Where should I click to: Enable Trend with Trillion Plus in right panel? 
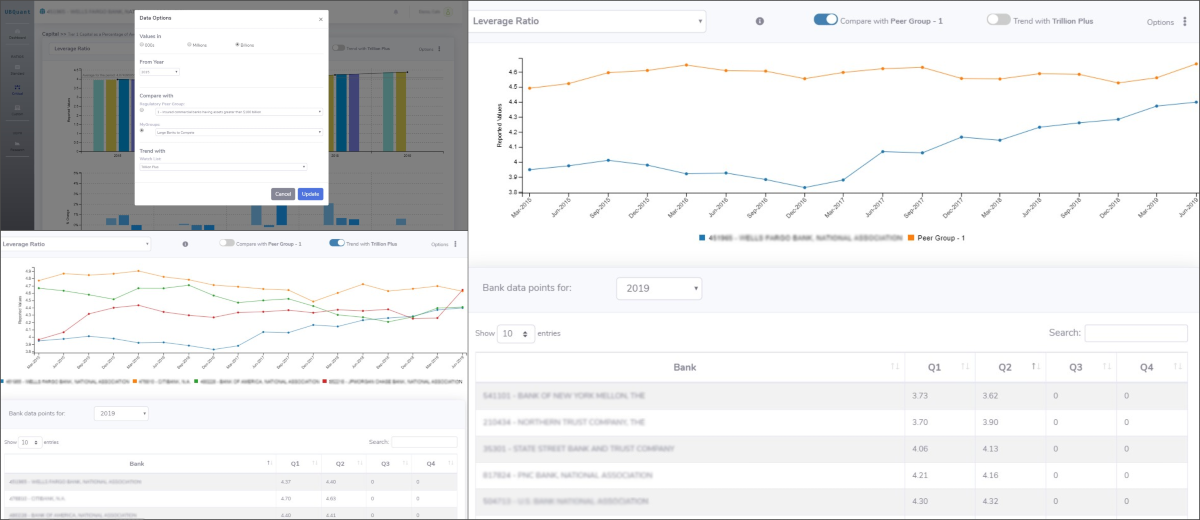(998, 20)
